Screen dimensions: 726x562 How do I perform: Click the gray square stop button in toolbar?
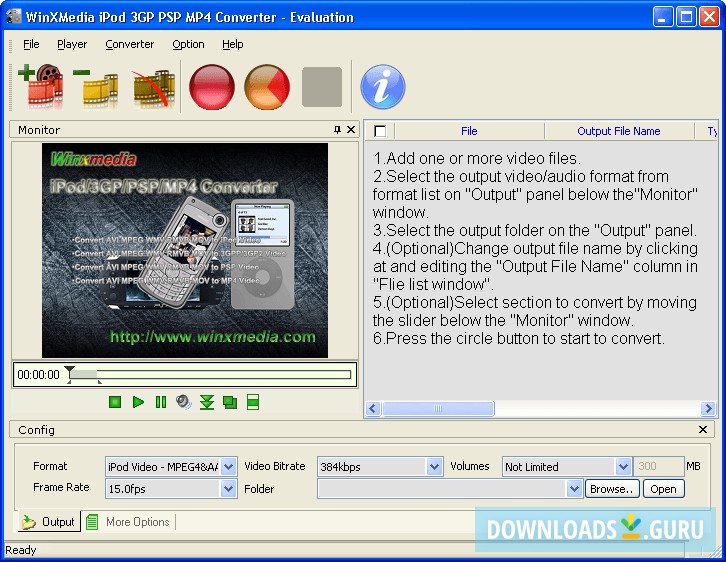pyautogui.click(x=322, y=87)
